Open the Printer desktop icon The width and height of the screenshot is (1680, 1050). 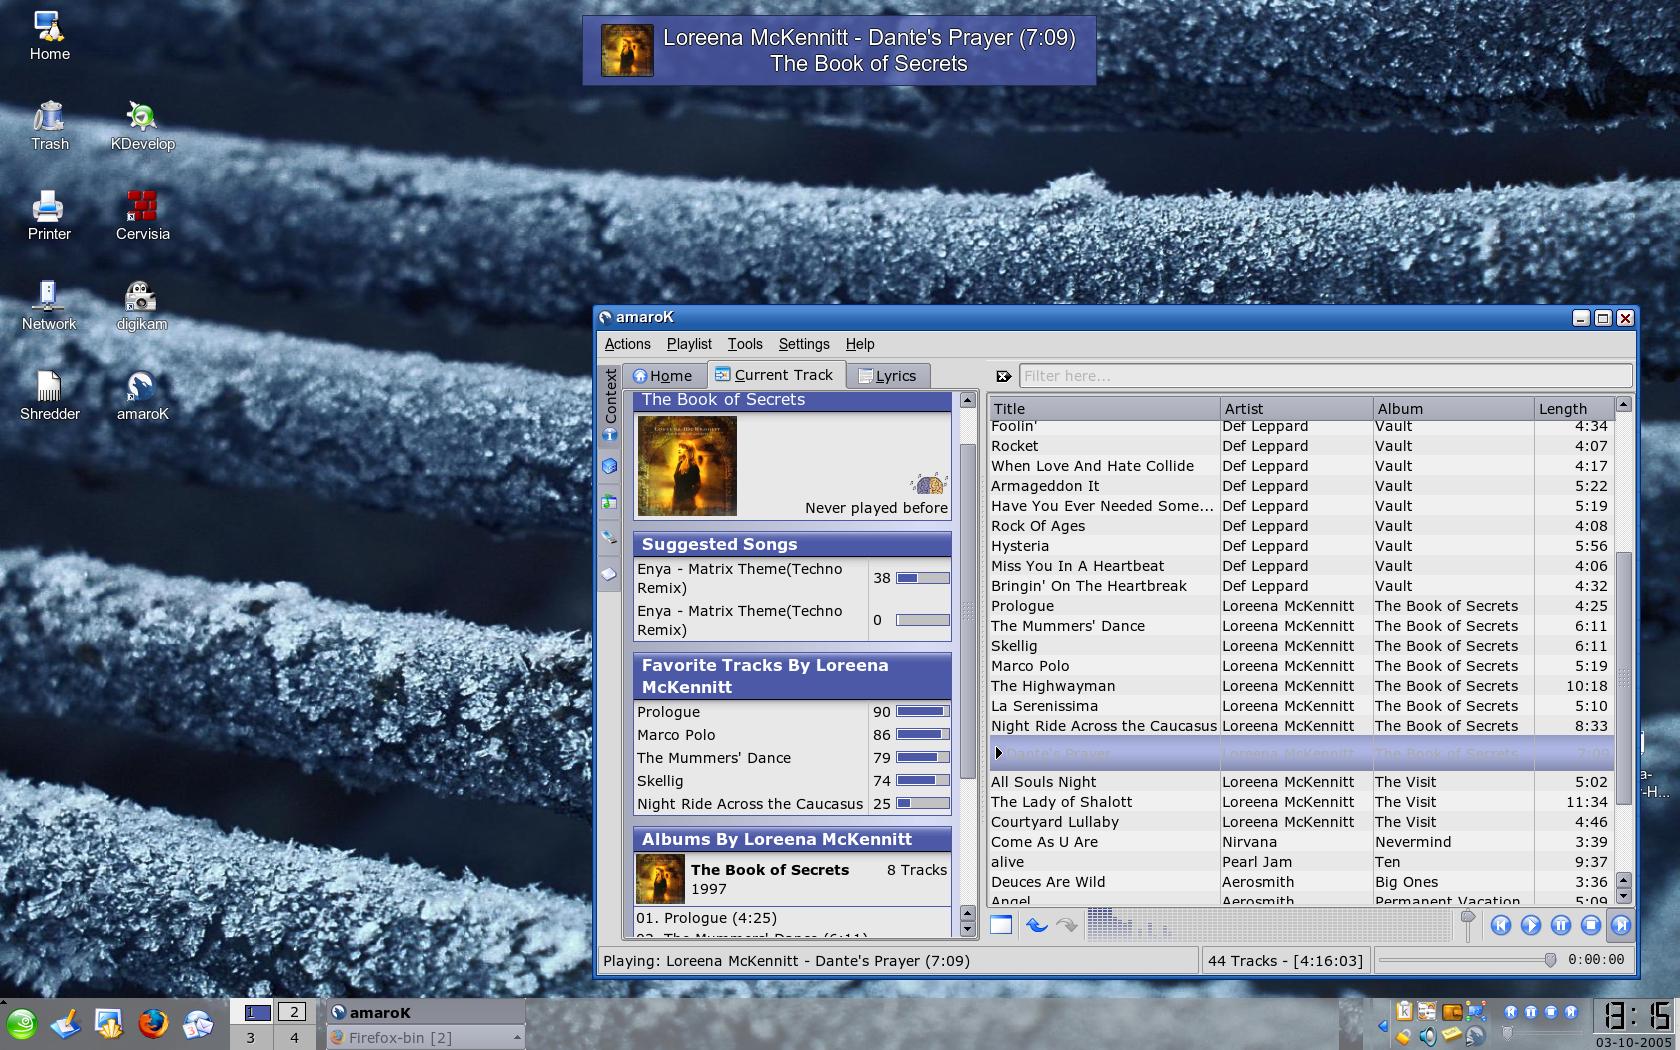(49, 216)
